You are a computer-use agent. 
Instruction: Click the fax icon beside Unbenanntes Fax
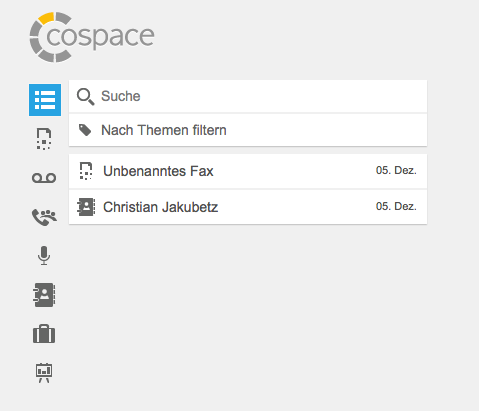[86, 171]
